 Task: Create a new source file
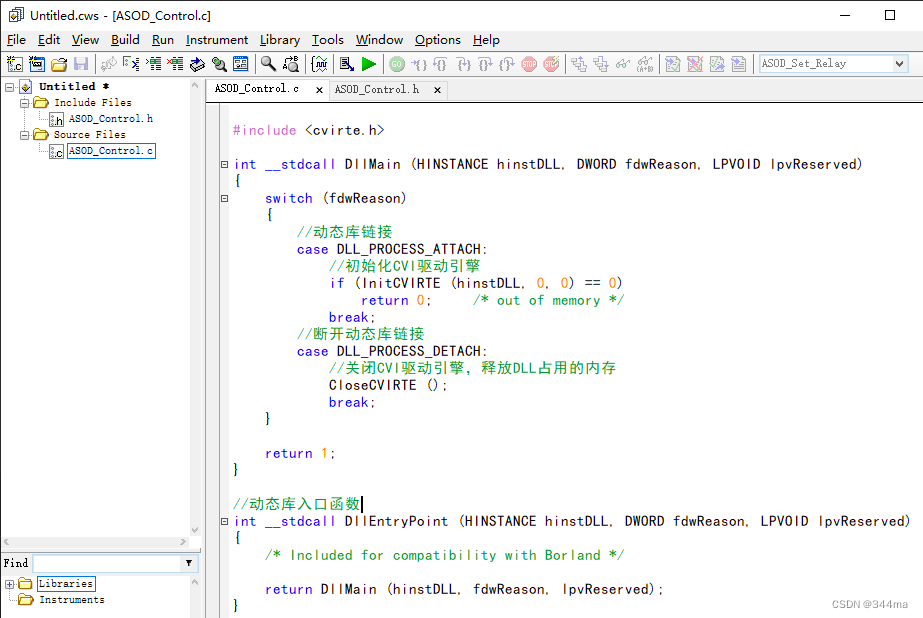14,62
